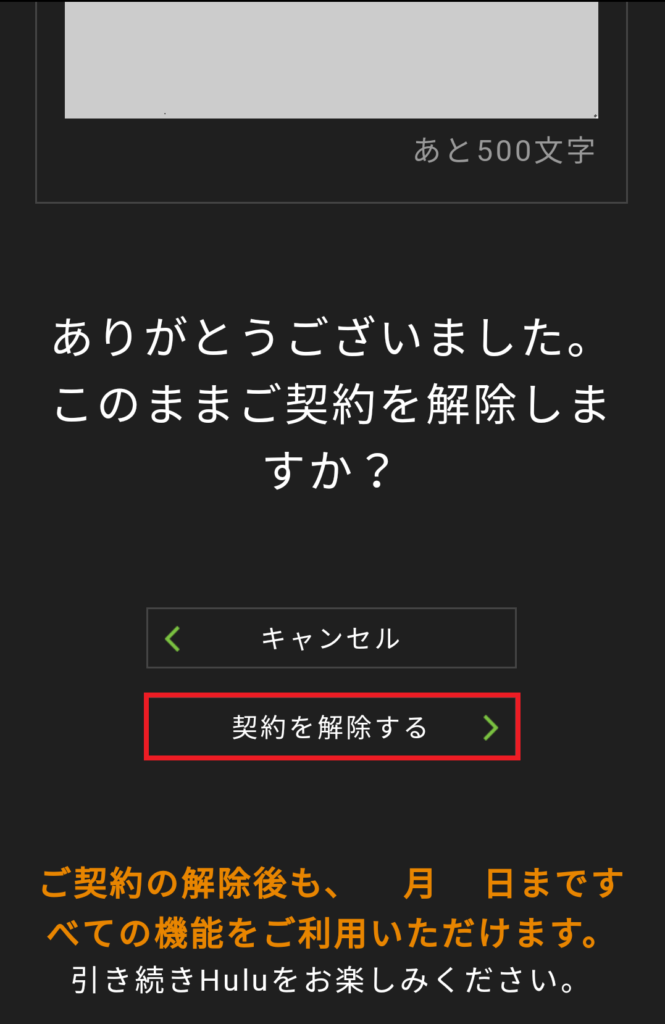Click the 契約を解除する label text

(x=330, y=728)
